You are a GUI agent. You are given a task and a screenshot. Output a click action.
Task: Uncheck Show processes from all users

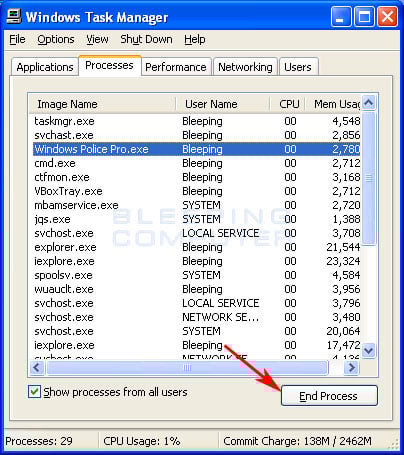34,392
